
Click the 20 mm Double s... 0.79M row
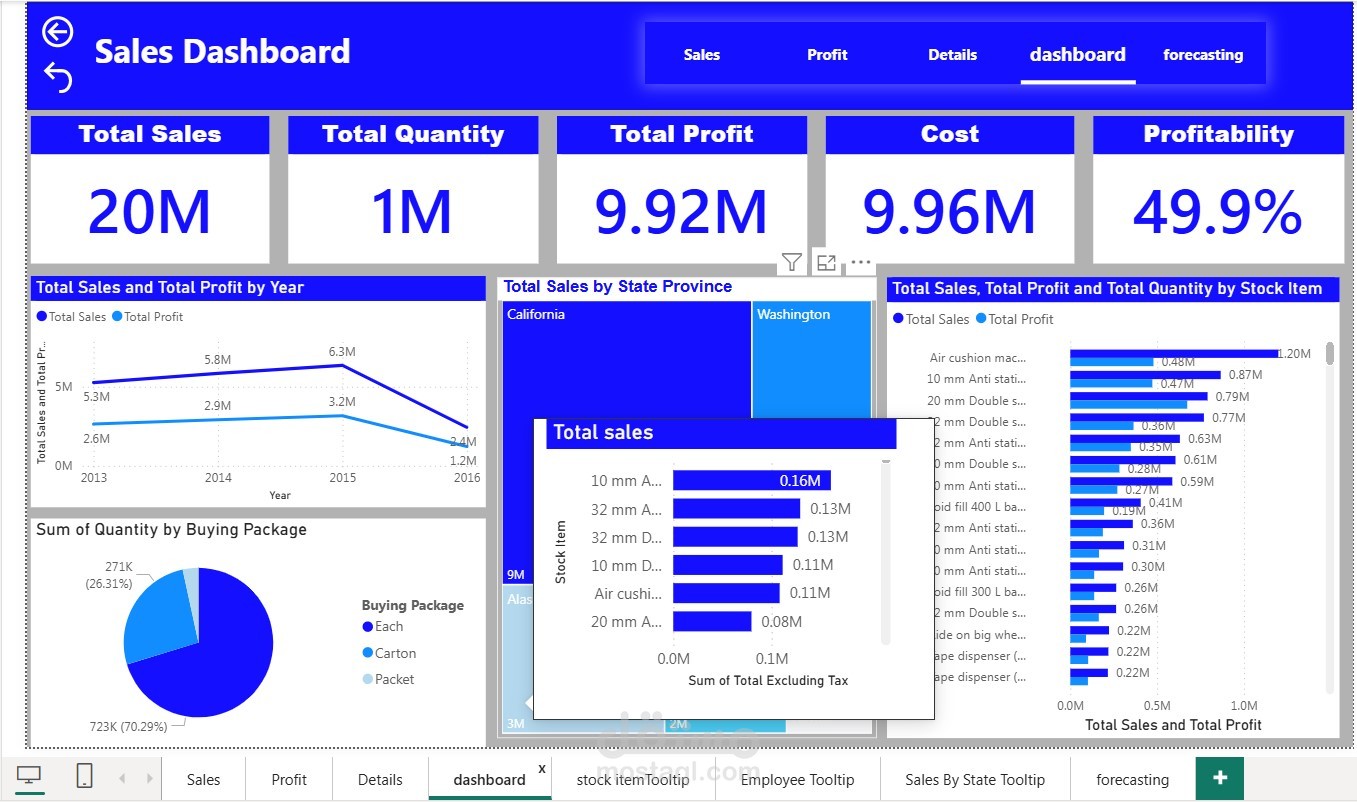click(1089, 400)
